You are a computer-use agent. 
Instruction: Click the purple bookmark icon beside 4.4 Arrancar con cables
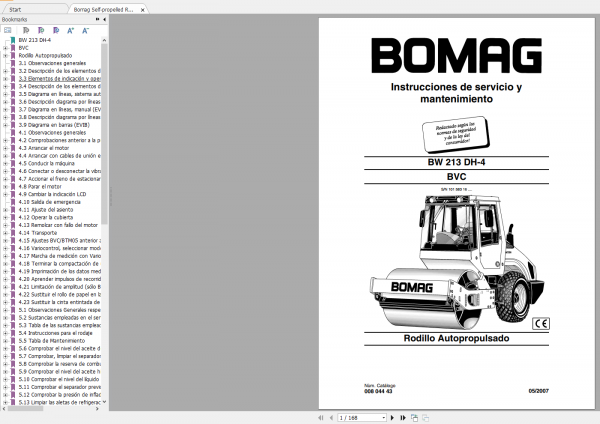pyautogui.click(x=13, y=156)
